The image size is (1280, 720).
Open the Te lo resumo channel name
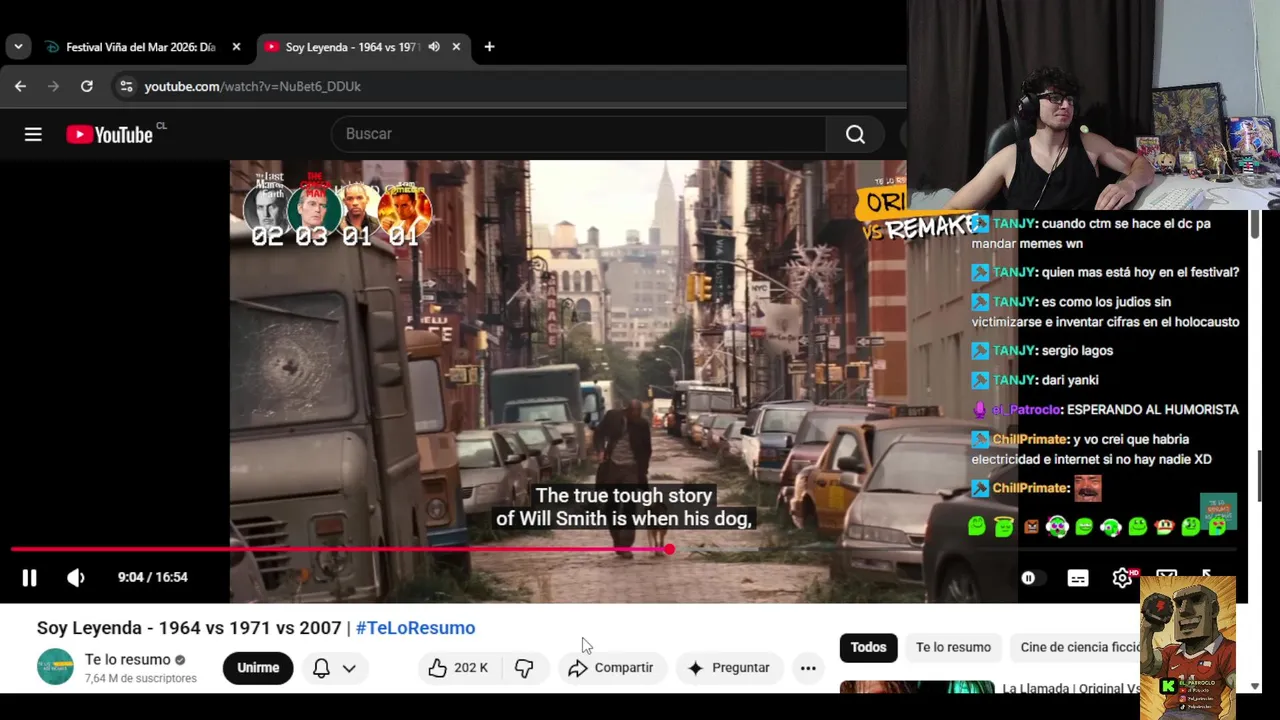127,660
